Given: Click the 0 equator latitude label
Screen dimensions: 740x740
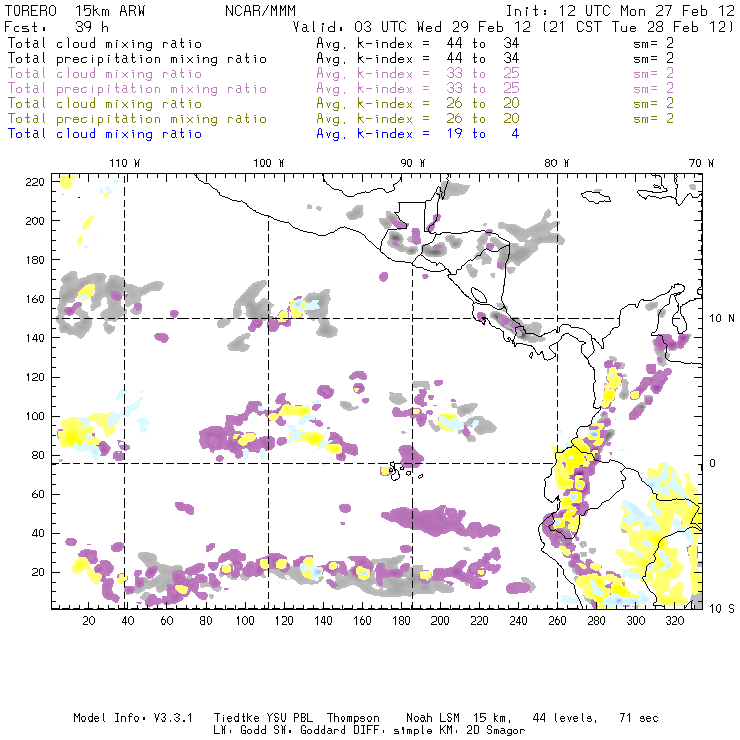Looking at the screenshot, I should click(x=713, y=463).
